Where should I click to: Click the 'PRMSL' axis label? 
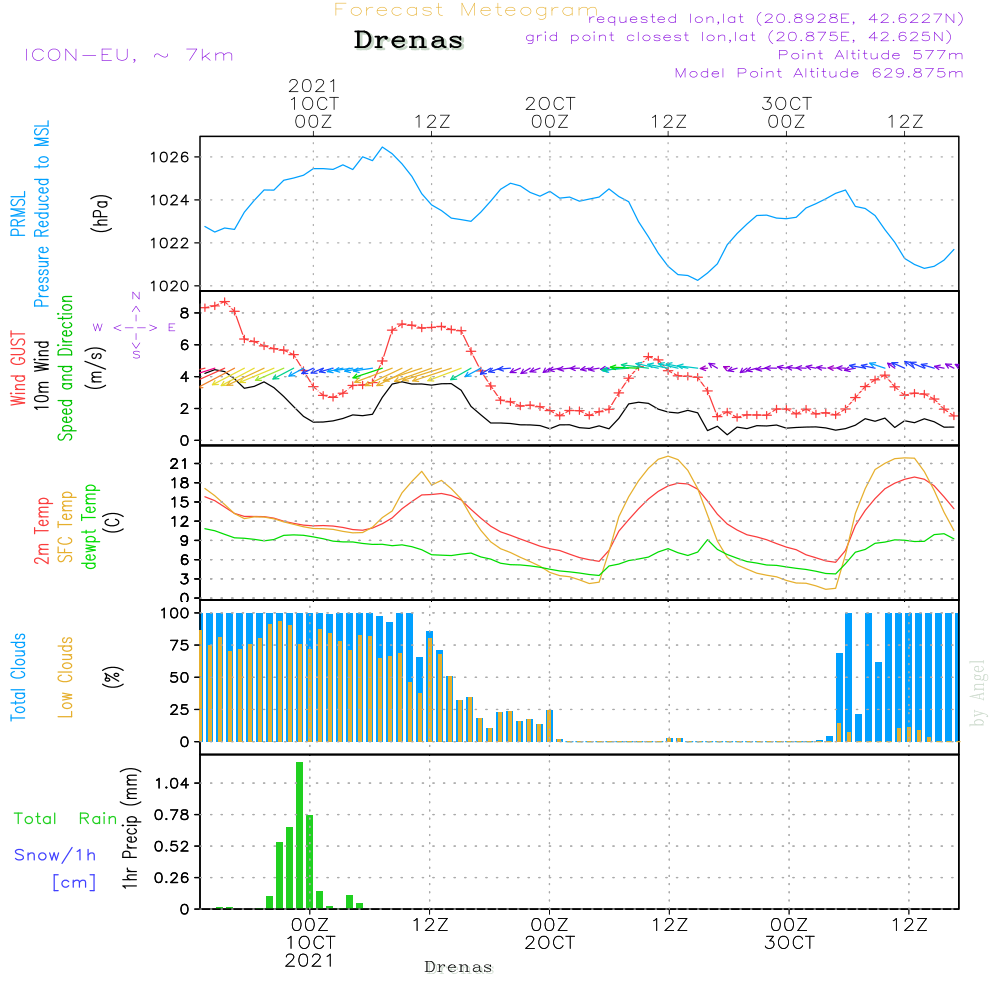tap(18, 214)
